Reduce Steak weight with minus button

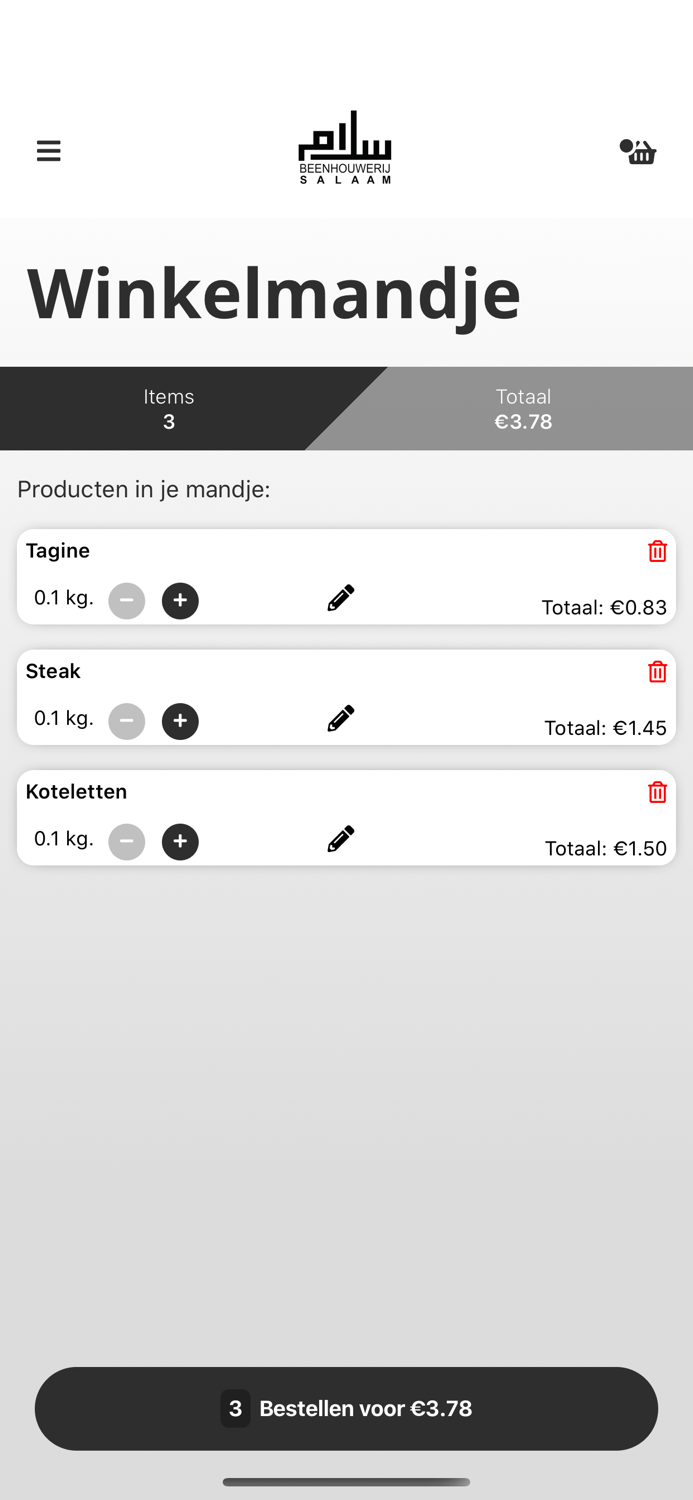[127, 721]
